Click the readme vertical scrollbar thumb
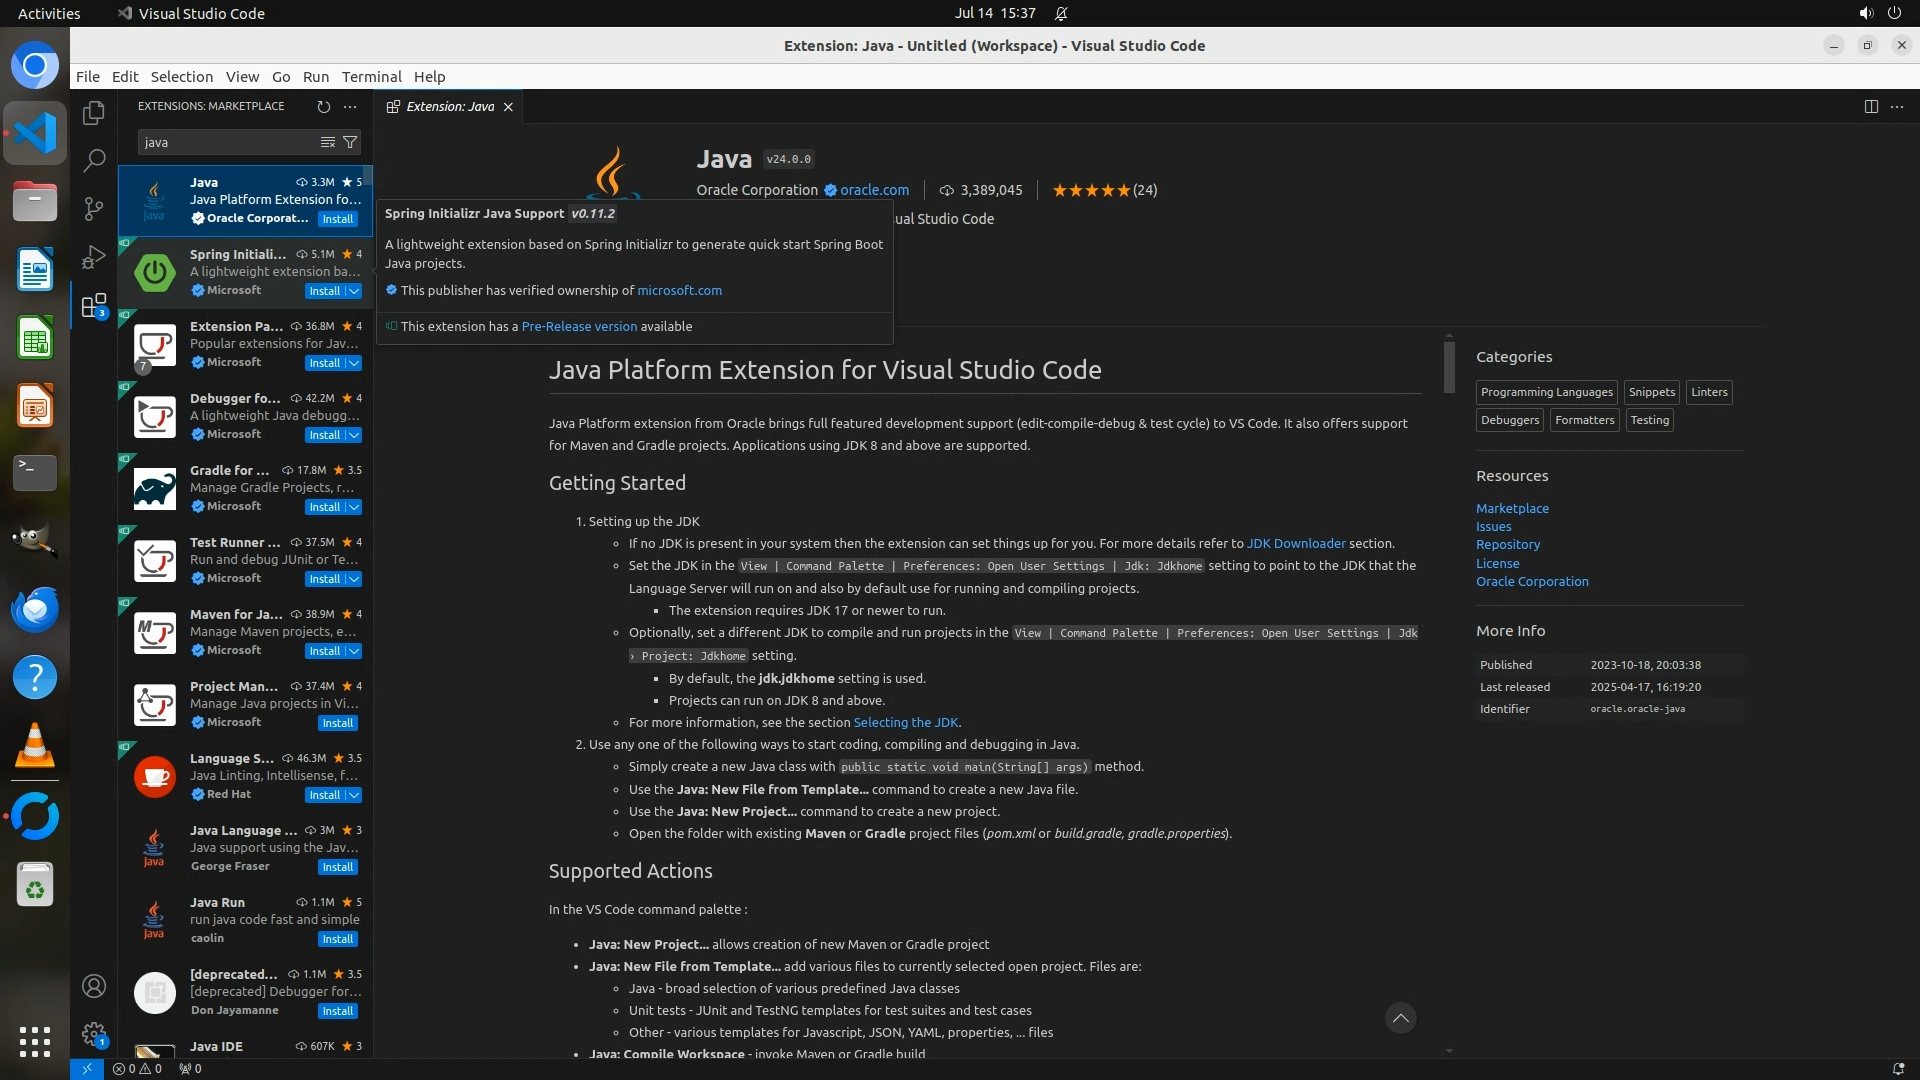1920x1080 pixels. pos(1449,367)
